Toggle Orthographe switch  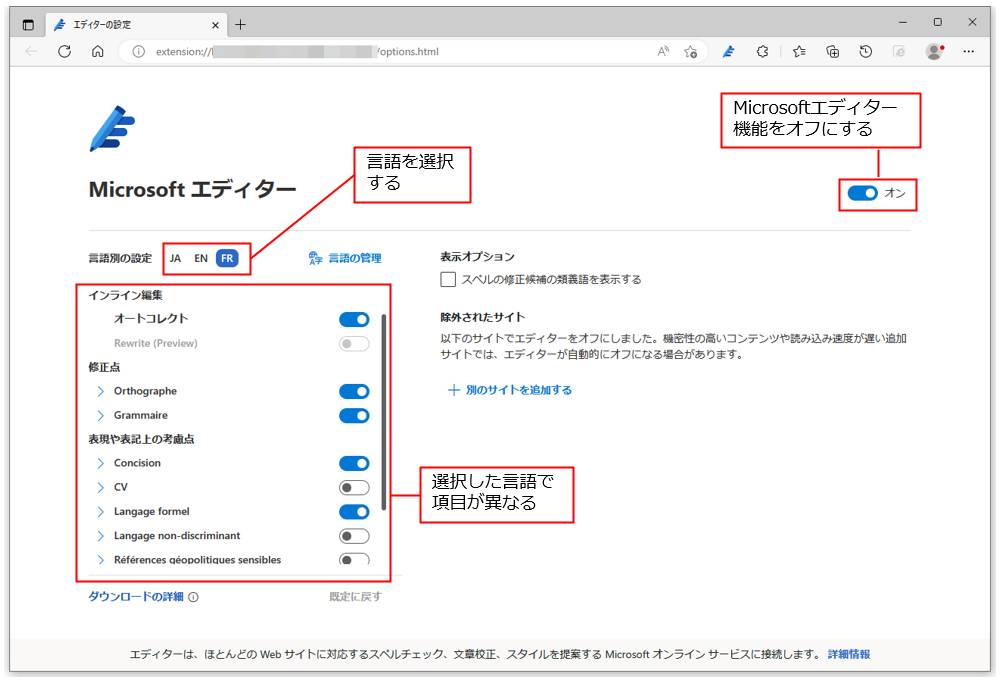pos(354,391)
